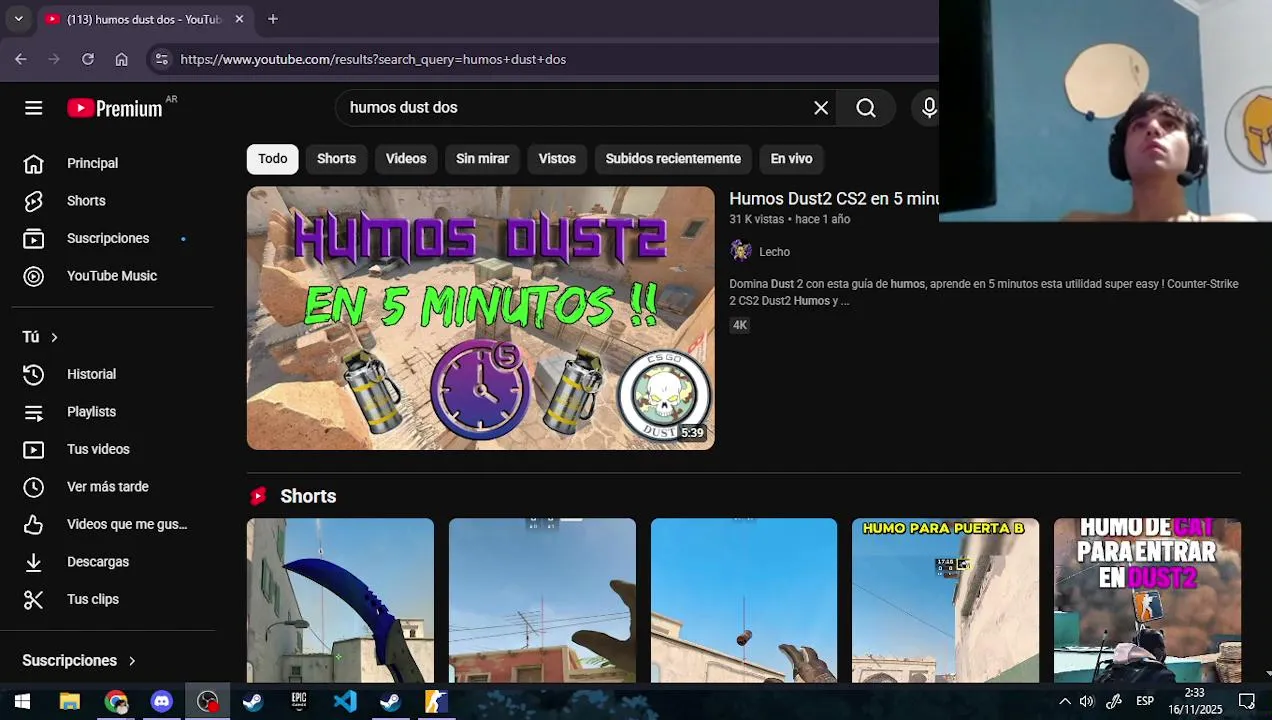Select the Vistos filter chip

tap(557, 159)
